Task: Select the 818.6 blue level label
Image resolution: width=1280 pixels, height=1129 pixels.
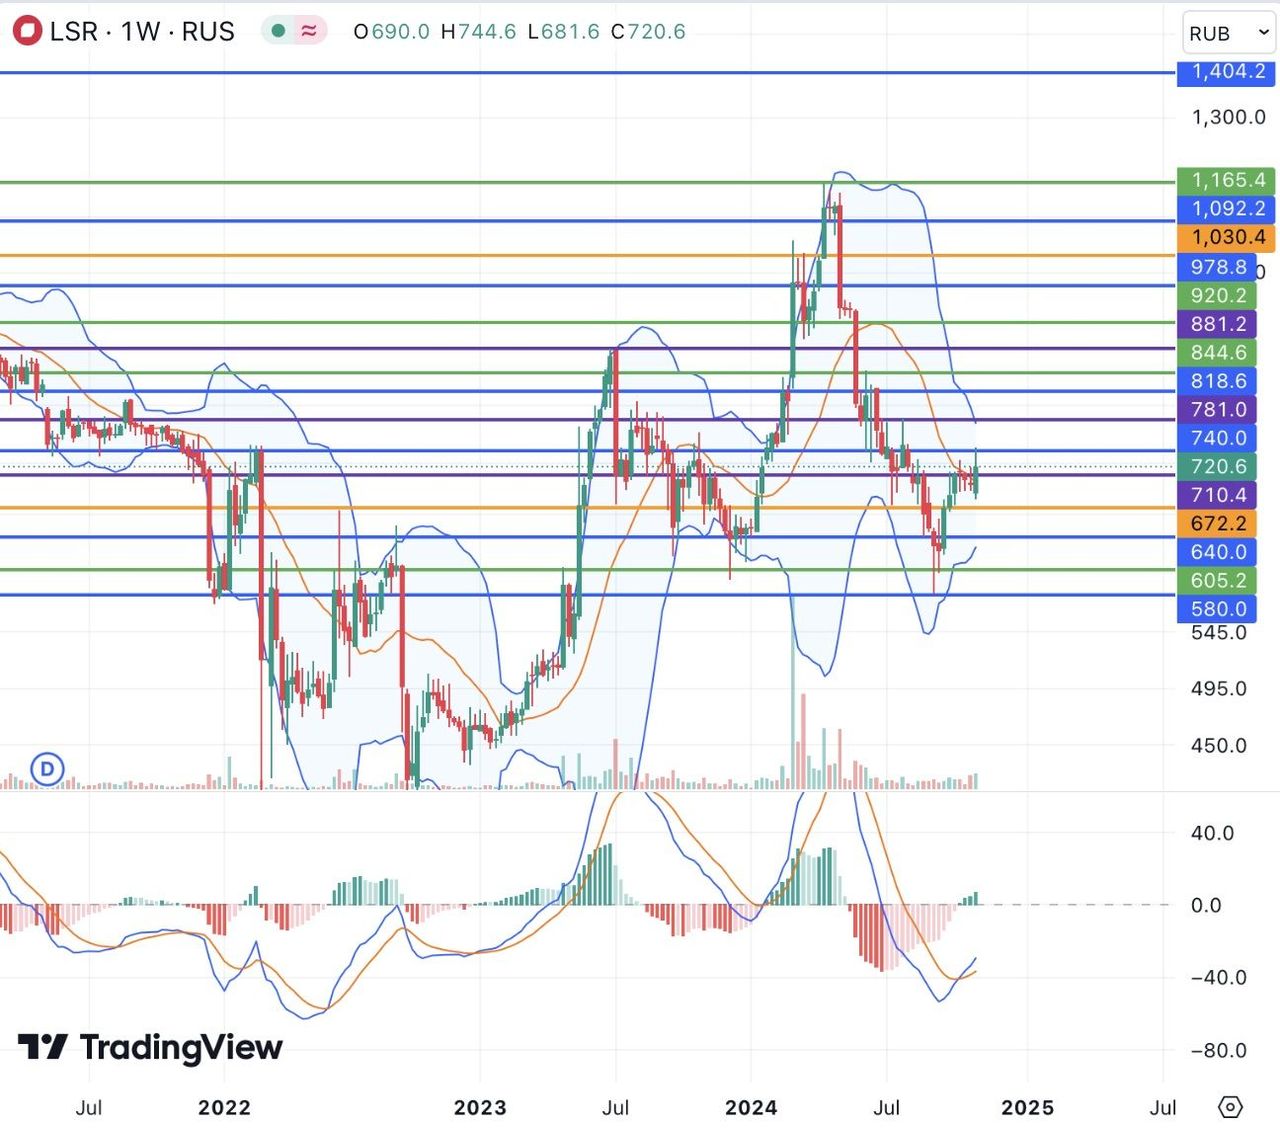Action: pyautogui.click(x=1217, y=381)
